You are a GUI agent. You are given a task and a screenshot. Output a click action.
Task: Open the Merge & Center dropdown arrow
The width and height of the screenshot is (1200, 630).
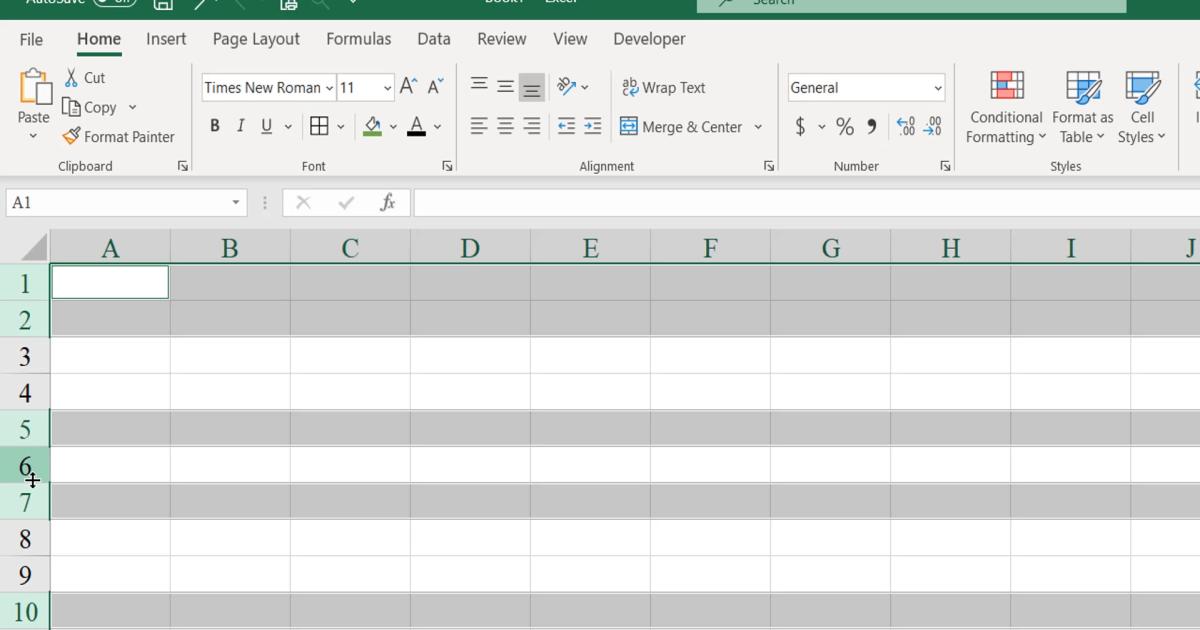pos(758,126)
